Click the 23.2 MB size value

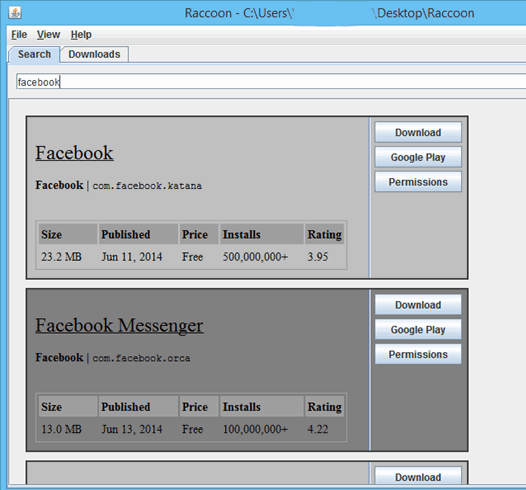pyautogui.click(x=61, y=257)
